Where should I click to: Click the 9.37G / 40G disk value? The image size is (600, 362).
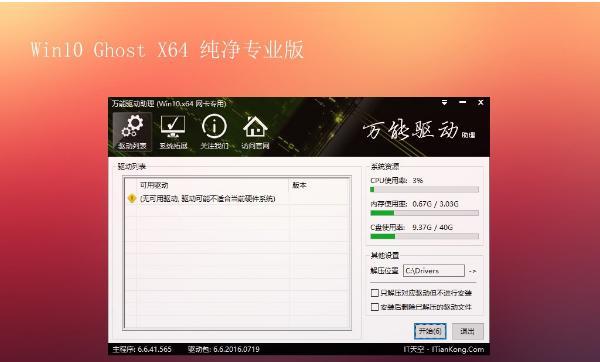pyautogui.click(x=432, y=227)
